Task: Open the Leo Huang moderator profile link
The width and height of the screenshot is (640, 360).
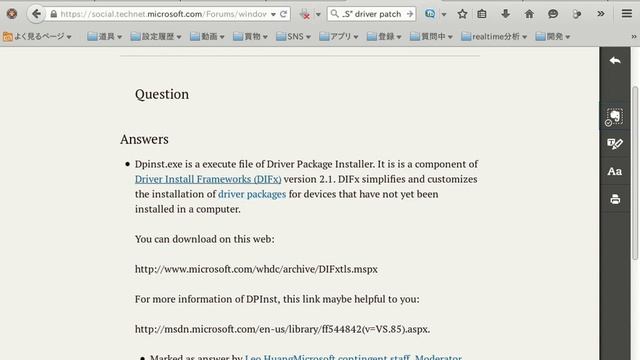Action: 353,357
